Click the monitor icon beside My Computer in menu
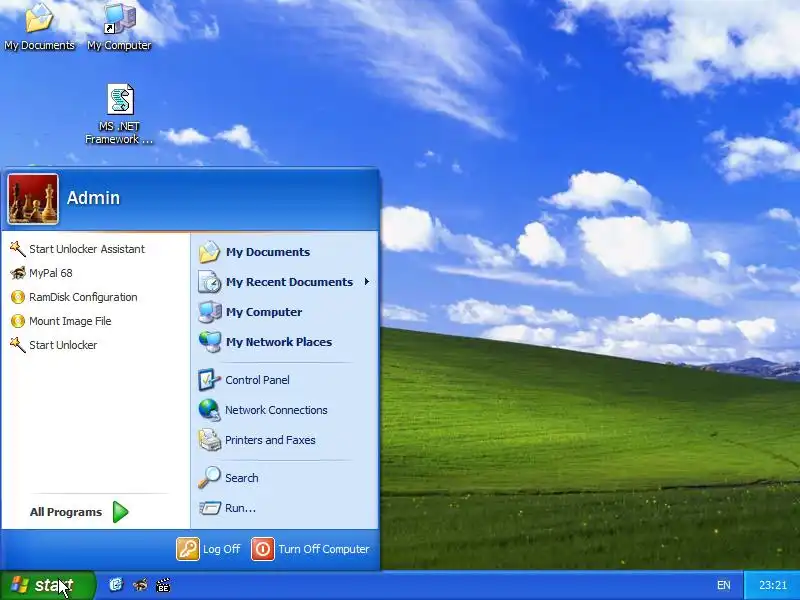Viewport: 800px width, 600px height. [x=210, y=312]
